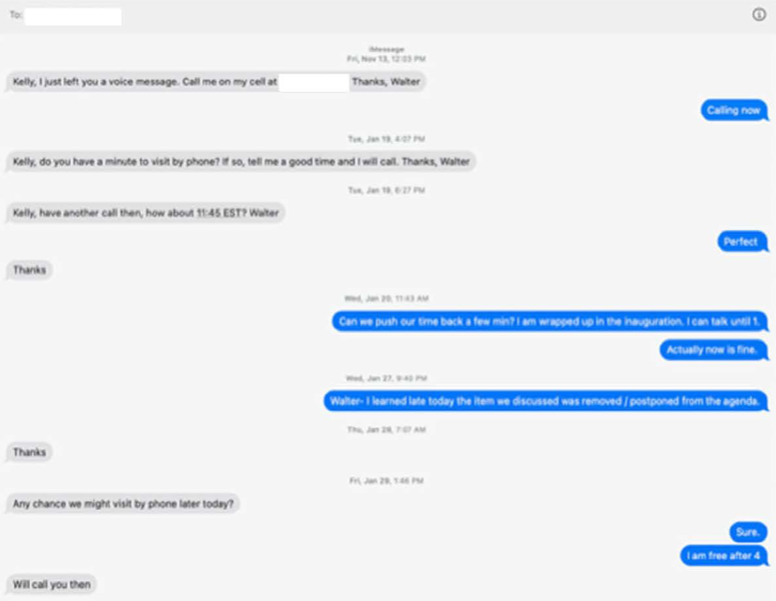Click the To: recipient field
Image resolution: width=776 pixels, height=601 pixels.
tap(73, 16)
